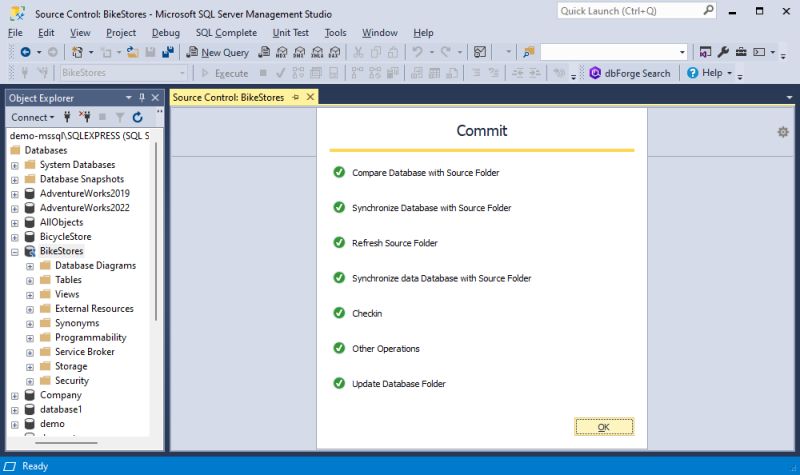
Task: Select the Source Control: BikeStores tab
Action: pyautogui.click(x=228, y=97)
